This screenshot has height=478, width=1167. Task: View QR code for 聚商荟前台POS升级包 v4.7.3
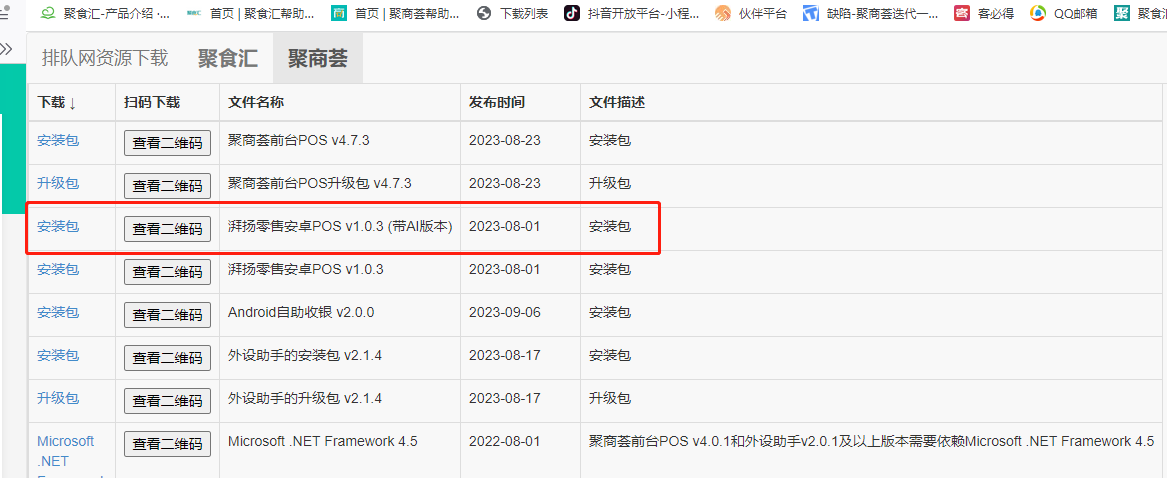[167, 186]
